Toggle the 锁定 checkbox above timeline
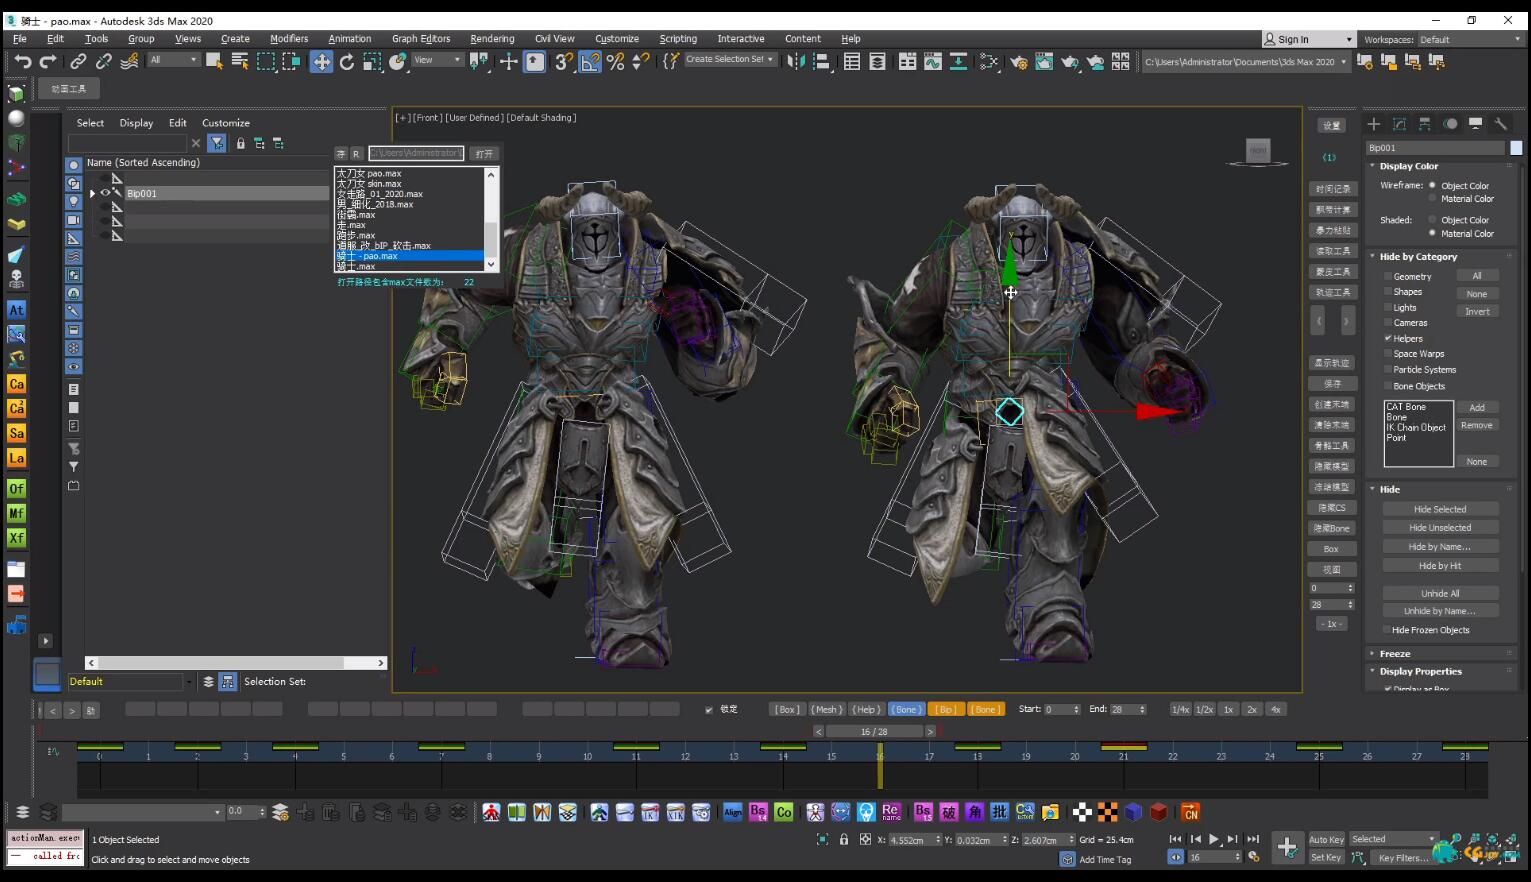The width and height of the screenshot is (1531, 882). [709, 710]
